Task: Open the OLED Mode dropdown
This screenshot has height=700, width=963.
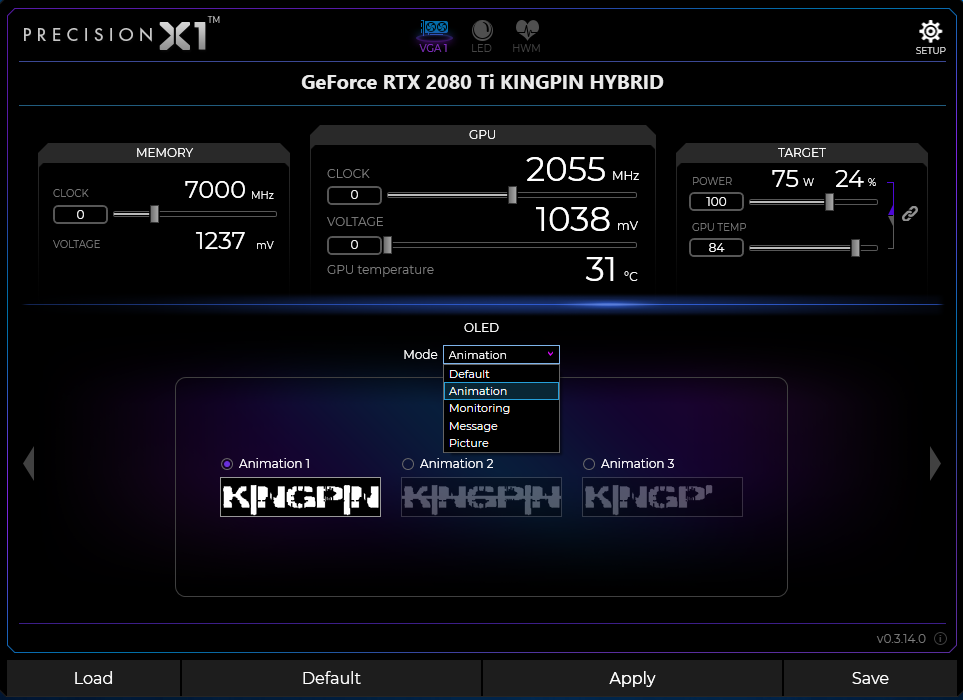Action: 501,355
